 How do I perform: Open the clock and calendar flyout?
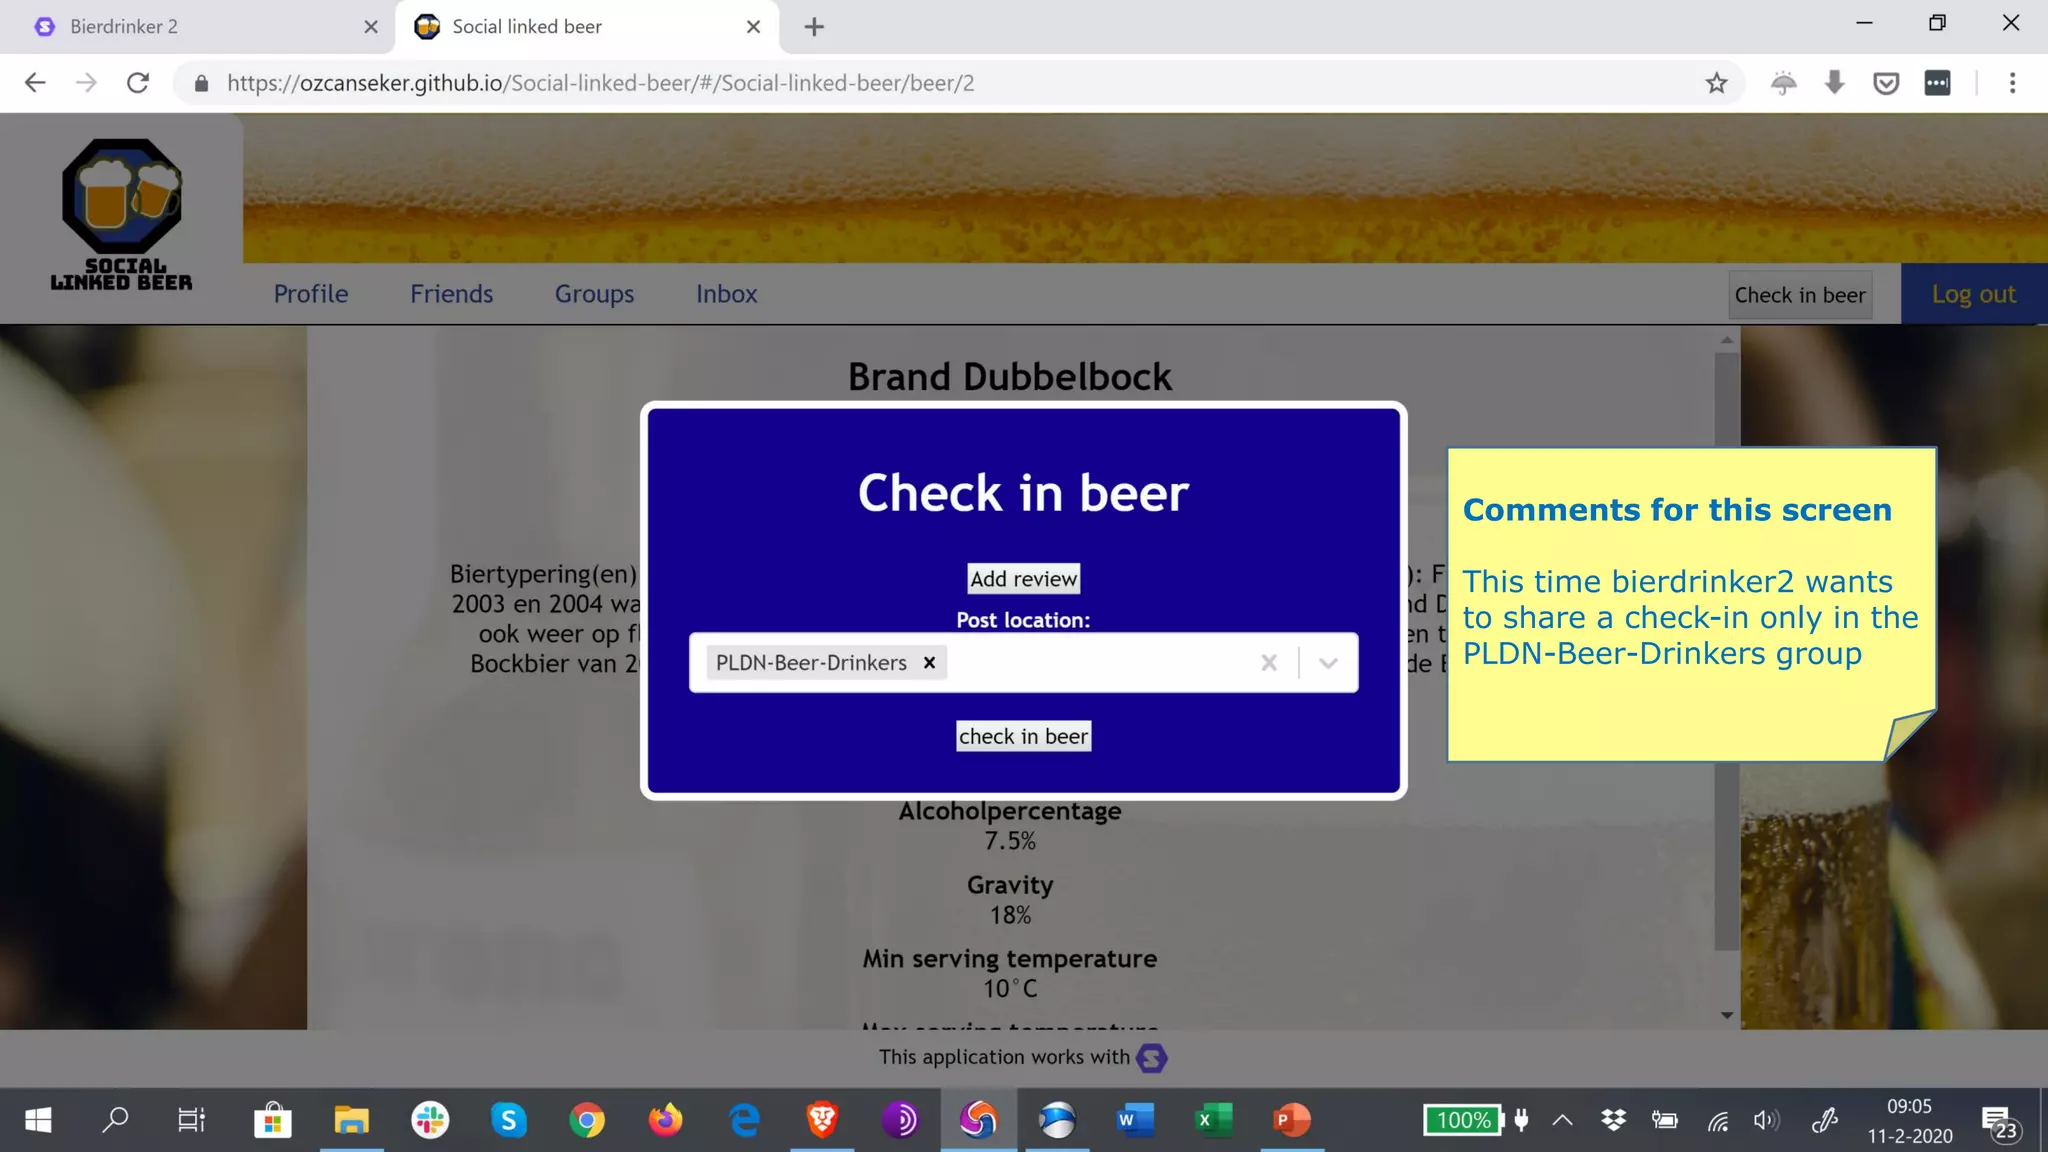point(1910,1120)
